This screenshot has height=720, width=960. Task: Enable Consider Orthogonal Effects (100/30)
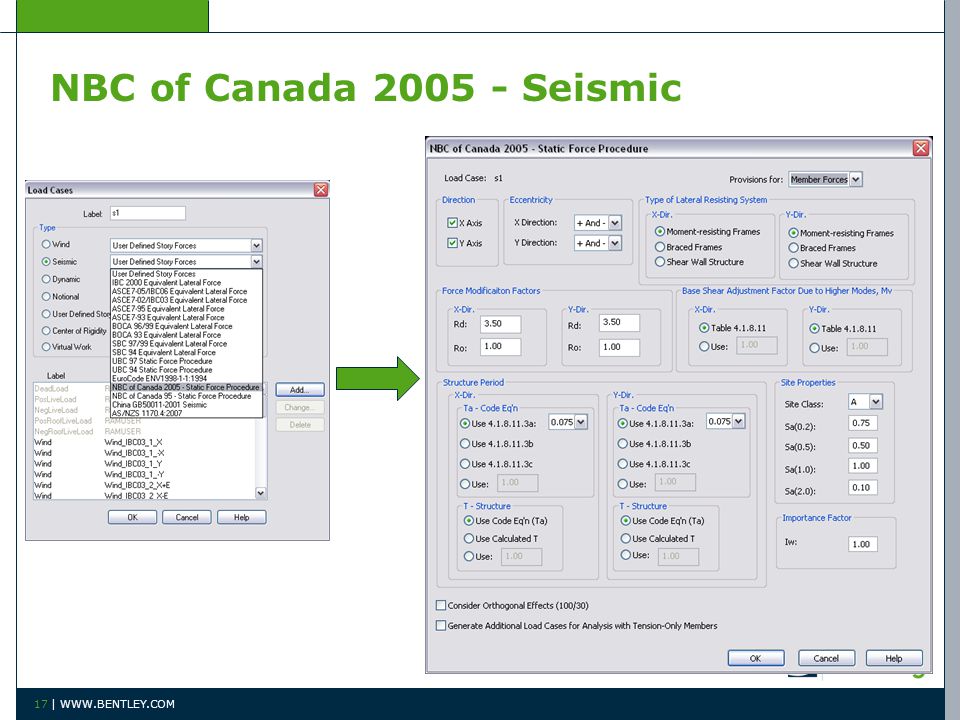pyautogui.click(x=441, y=606)
